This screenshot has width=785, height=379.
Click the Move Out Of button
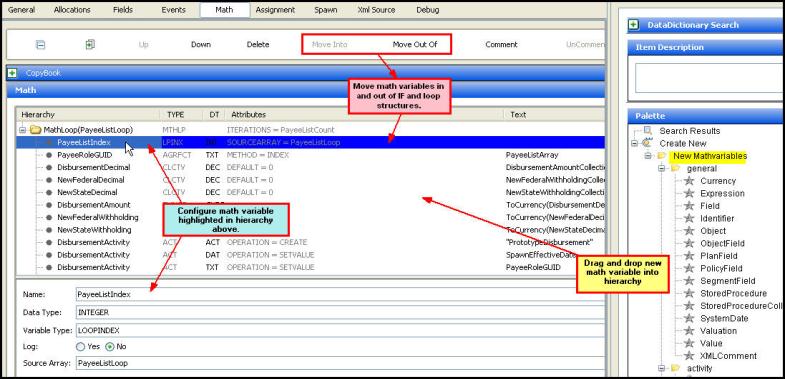click(x=415, y=45)
